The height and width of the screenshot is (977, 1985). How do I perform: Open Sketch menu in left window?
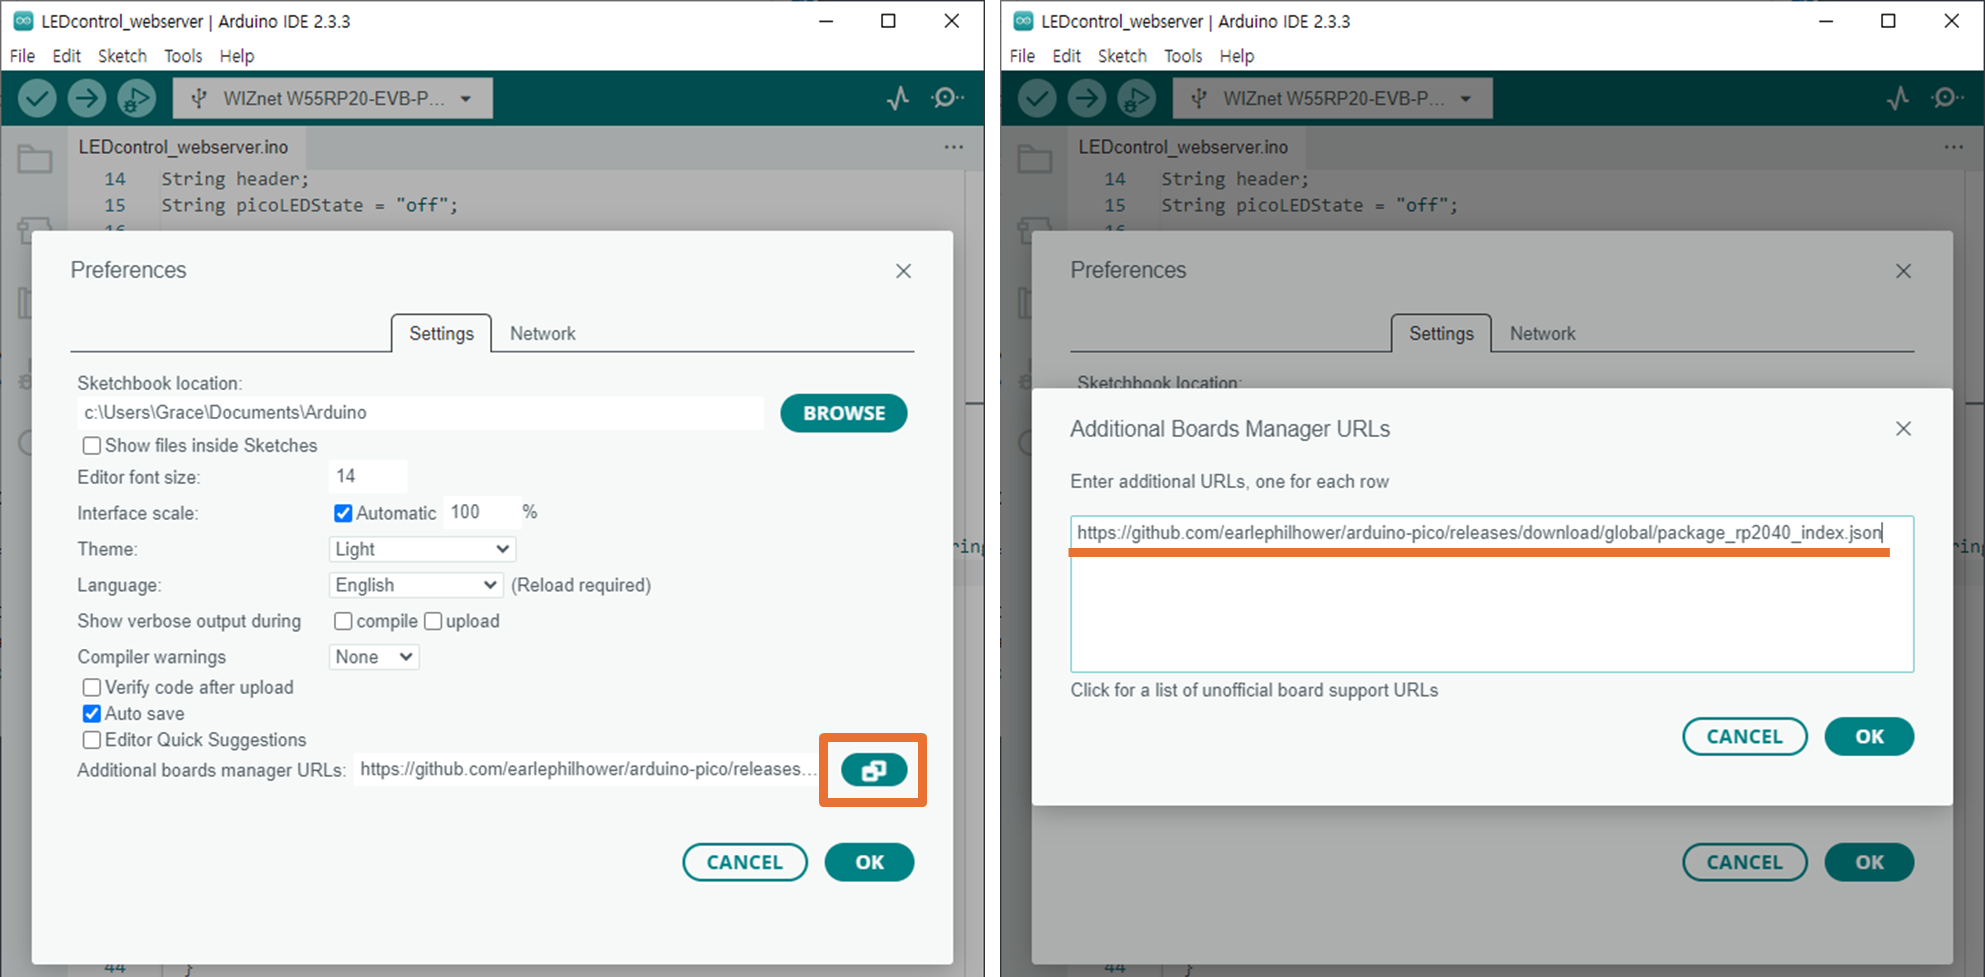pos(122,56)
